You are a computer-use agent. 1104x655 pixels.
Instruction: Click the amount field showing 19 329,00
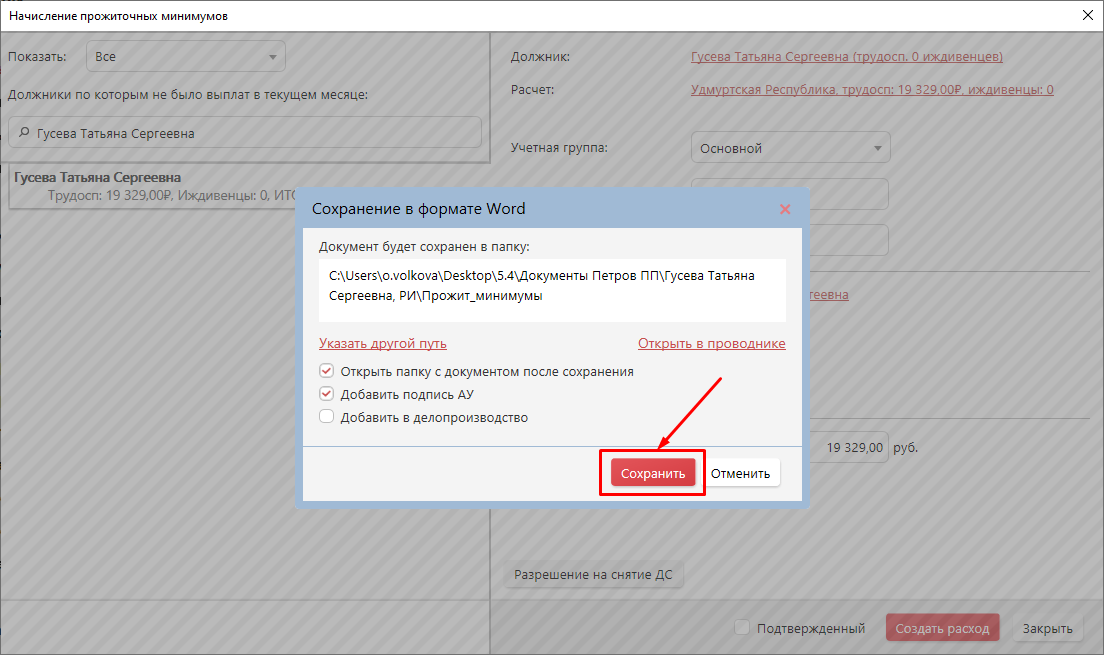pyautogui.click(x=850, y=448)
